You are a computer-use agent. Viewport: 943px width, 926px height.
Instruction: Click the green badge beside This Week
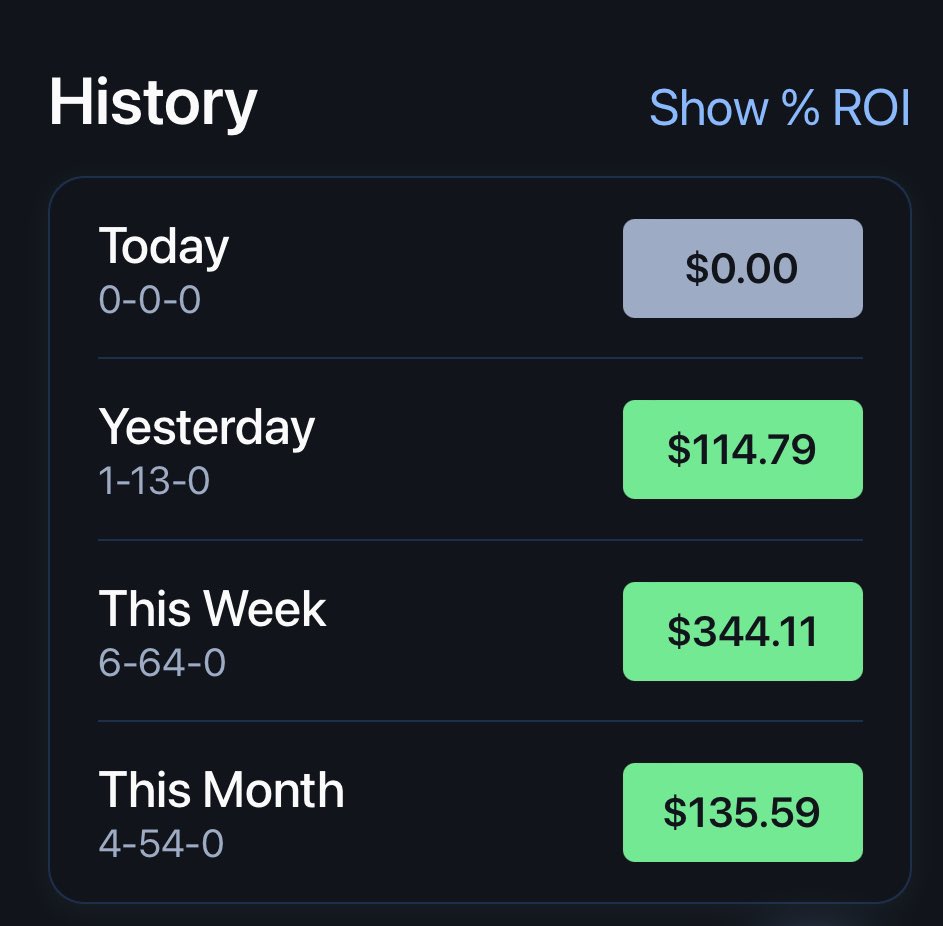click(x=743, y=631)
